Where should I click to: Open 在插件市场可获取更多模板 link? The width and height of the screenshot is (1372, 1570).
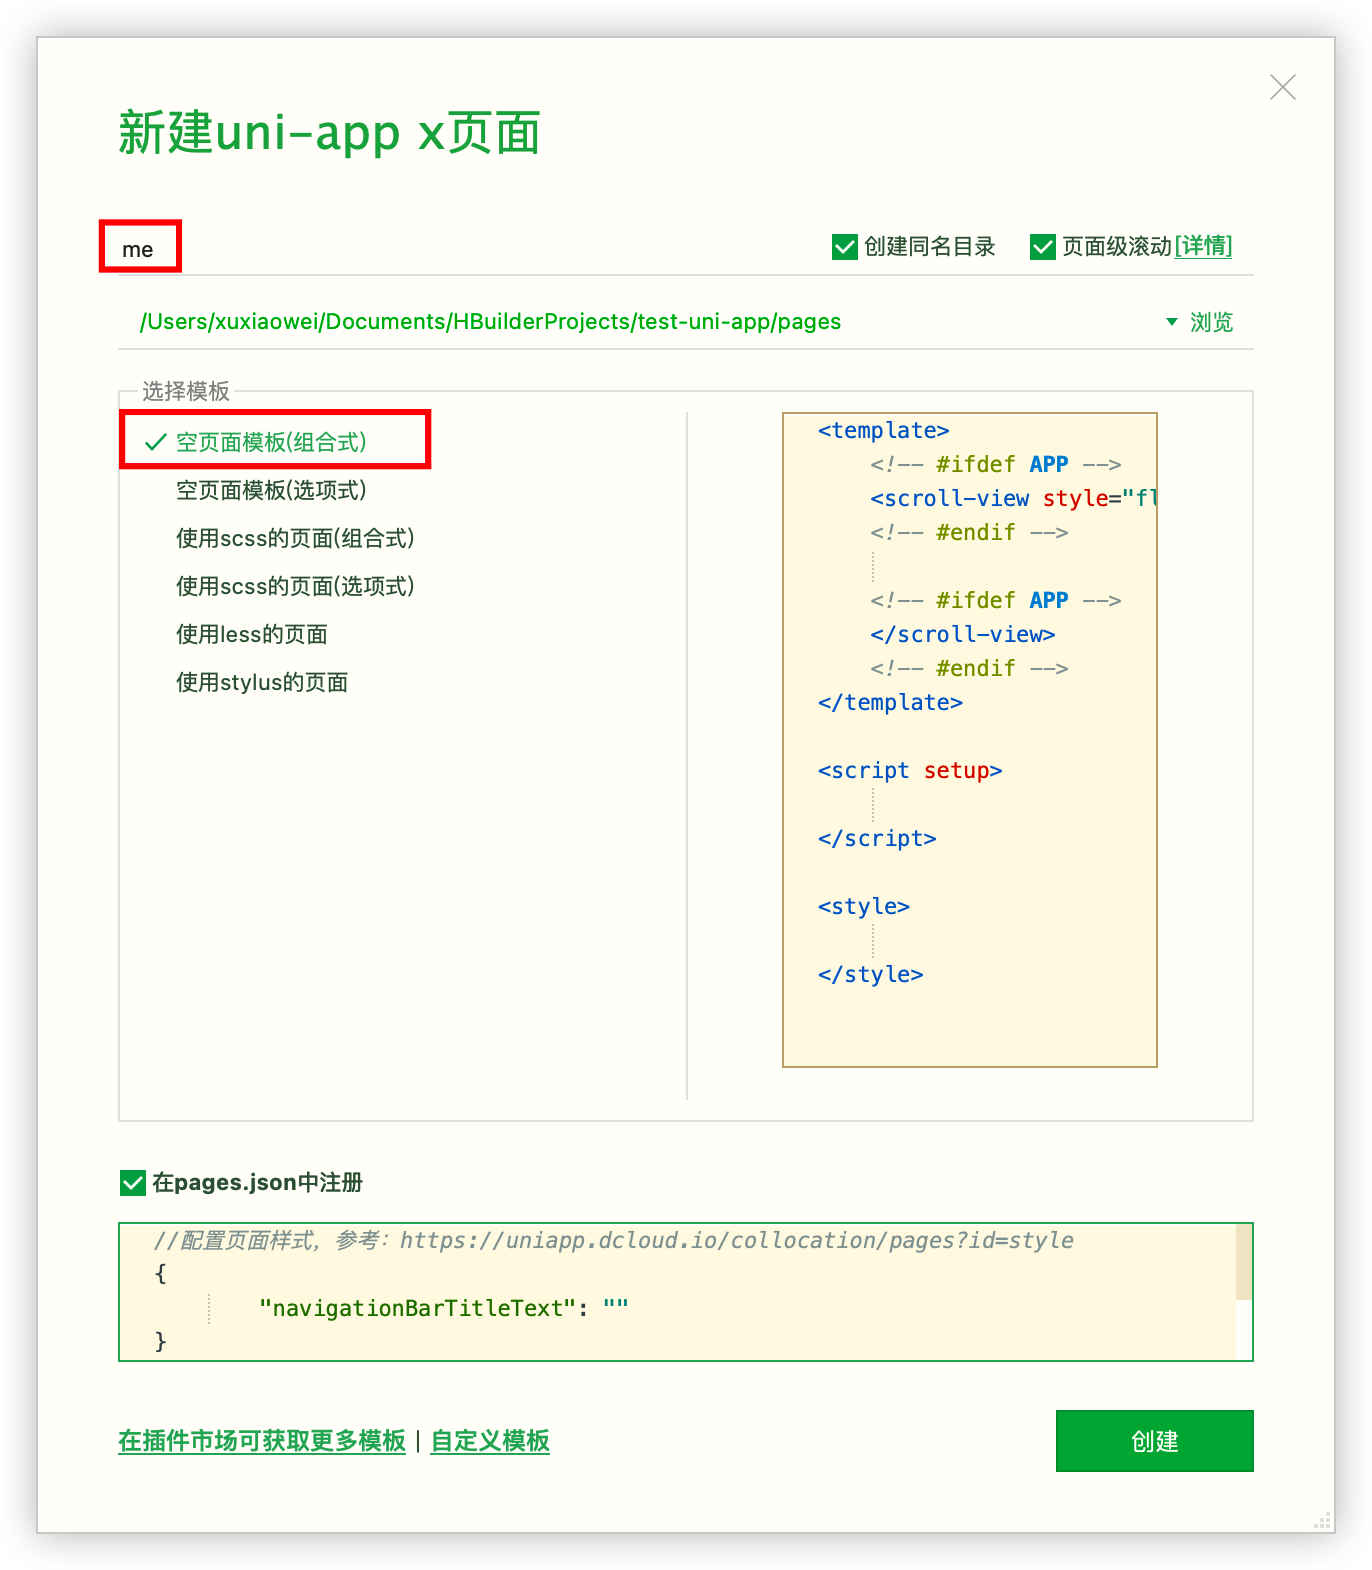[262, 1441]
